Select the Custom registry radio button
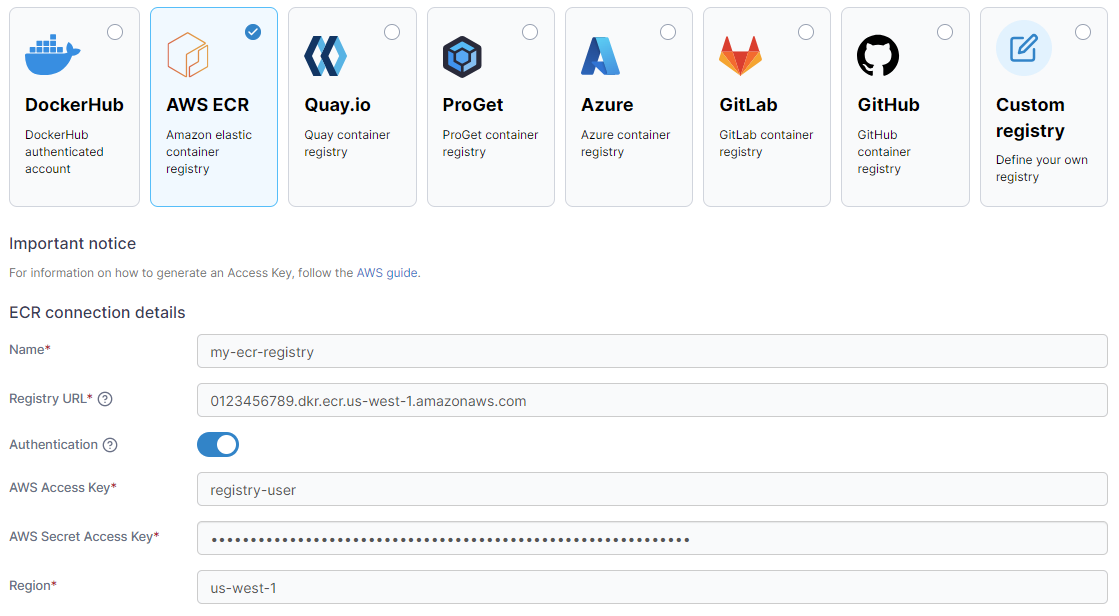 tap(1083, 32)
